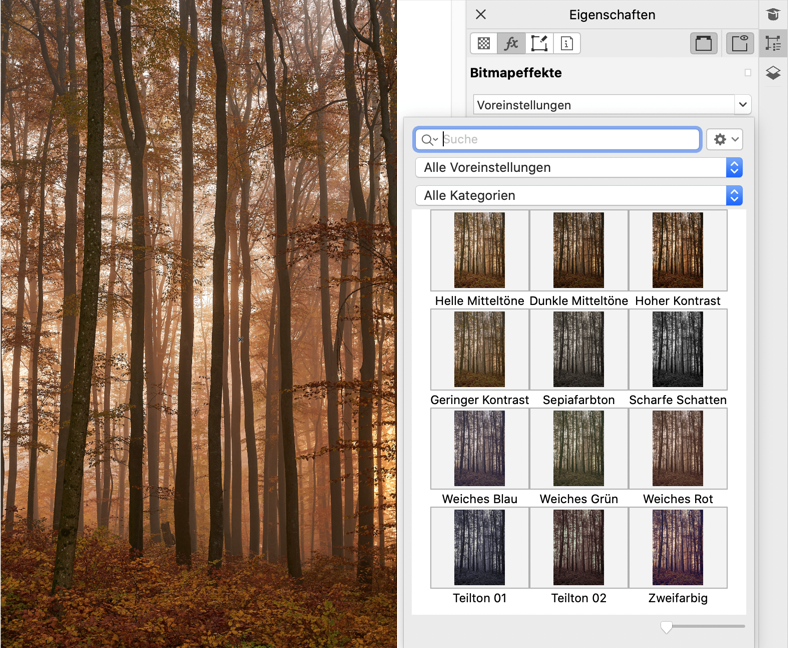Open the bitmap transparency properties tab
Image resolution: width=788 pixels, height=648 pixels.
pos(484,44)
